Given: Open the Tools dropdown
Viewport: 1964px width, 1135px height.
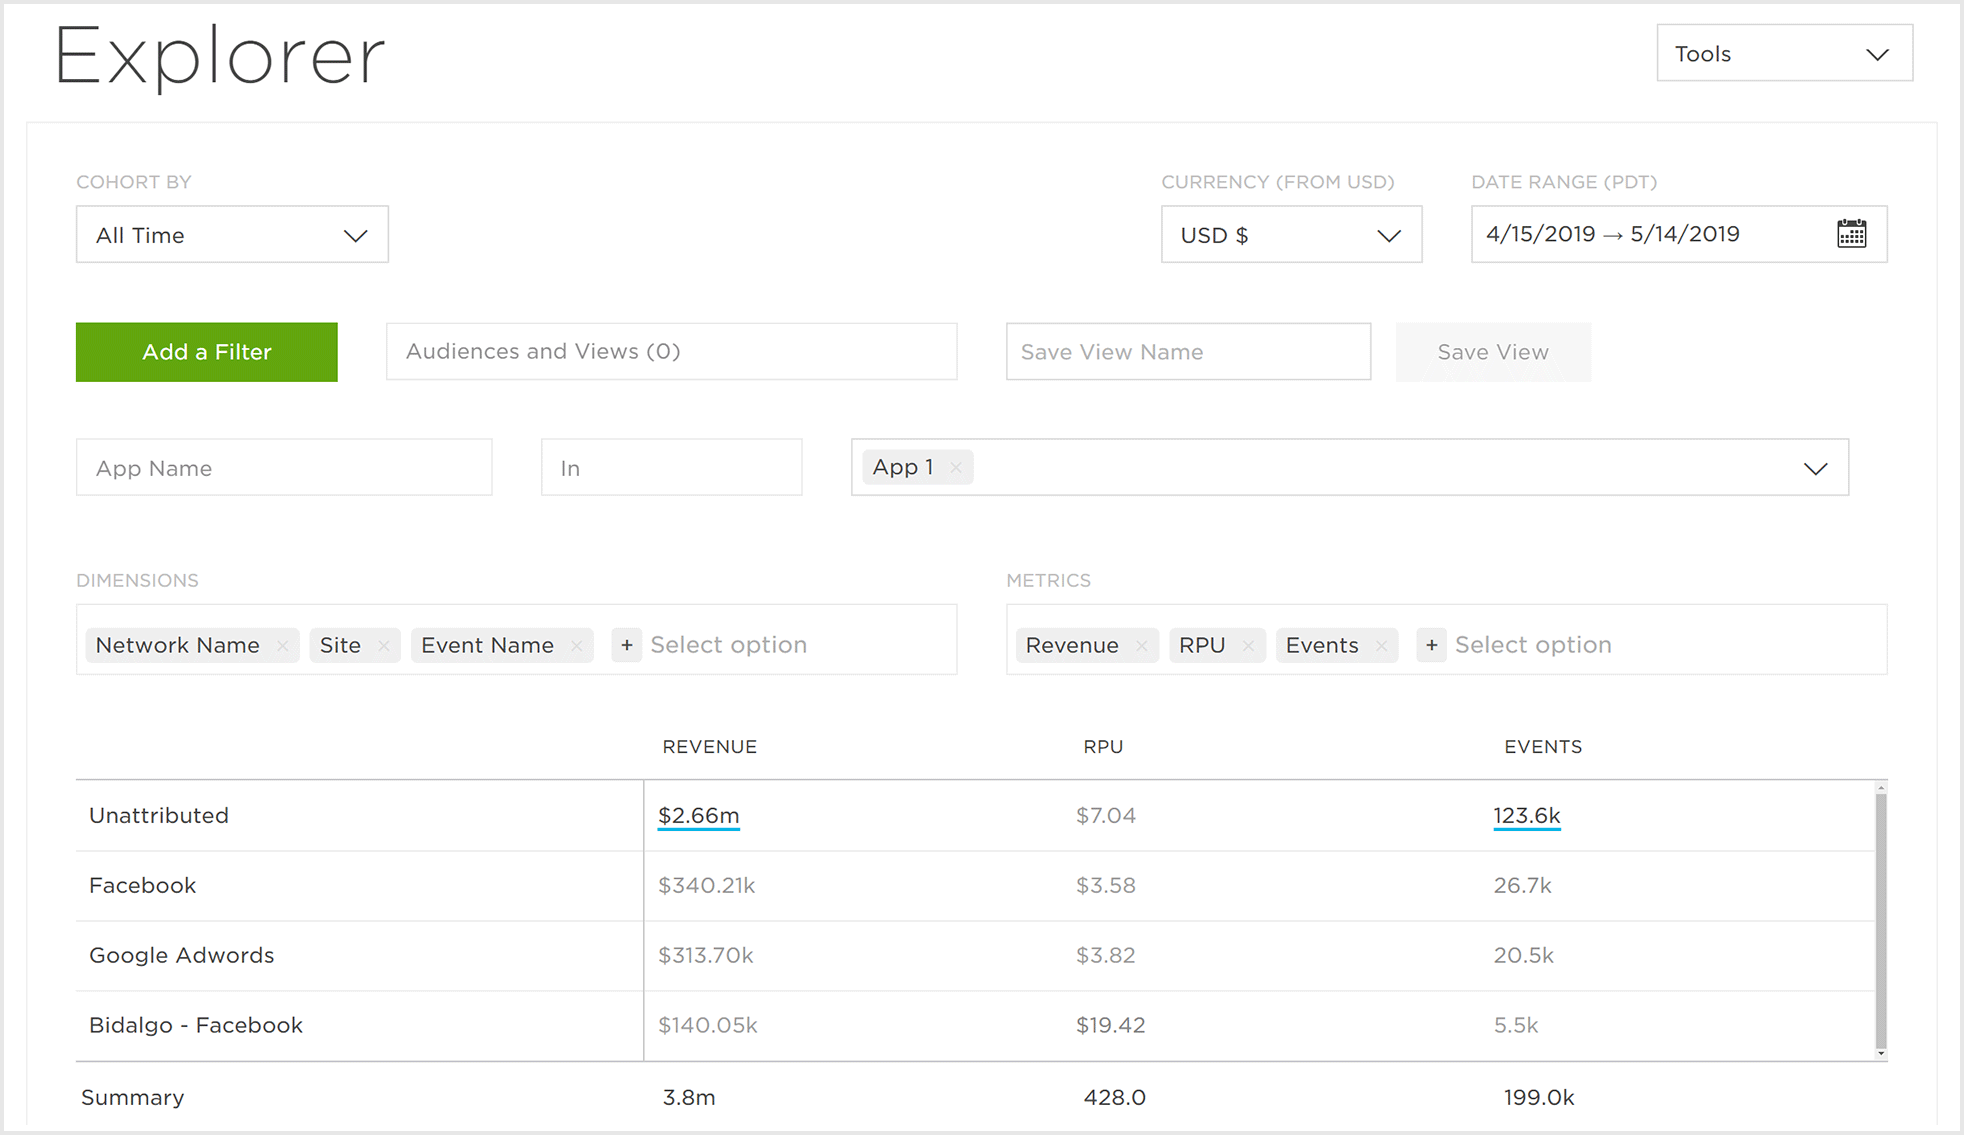Looking at the screenshot, I should (1784, 54).
